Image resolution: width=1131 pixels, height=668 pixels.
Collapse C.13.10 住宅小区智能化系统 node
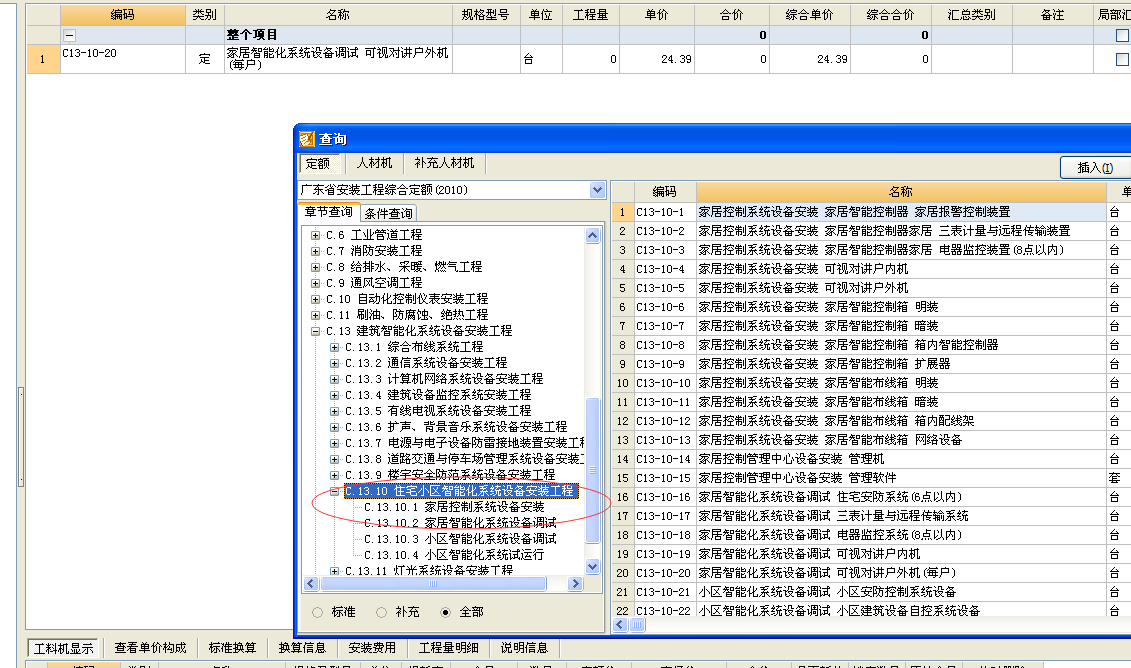[335, 491]
